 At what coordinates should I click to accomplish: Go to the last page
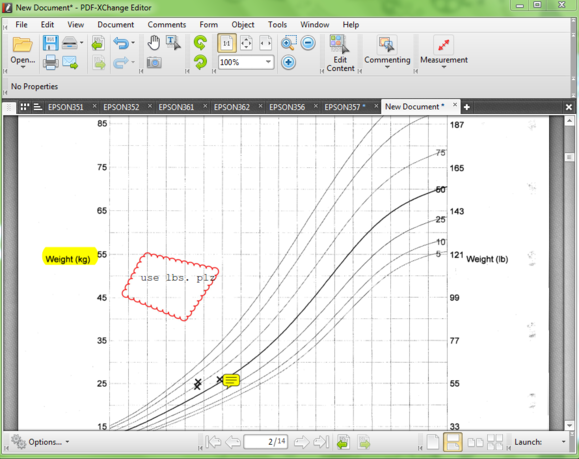pyautogui.click(x=321, y=442)
